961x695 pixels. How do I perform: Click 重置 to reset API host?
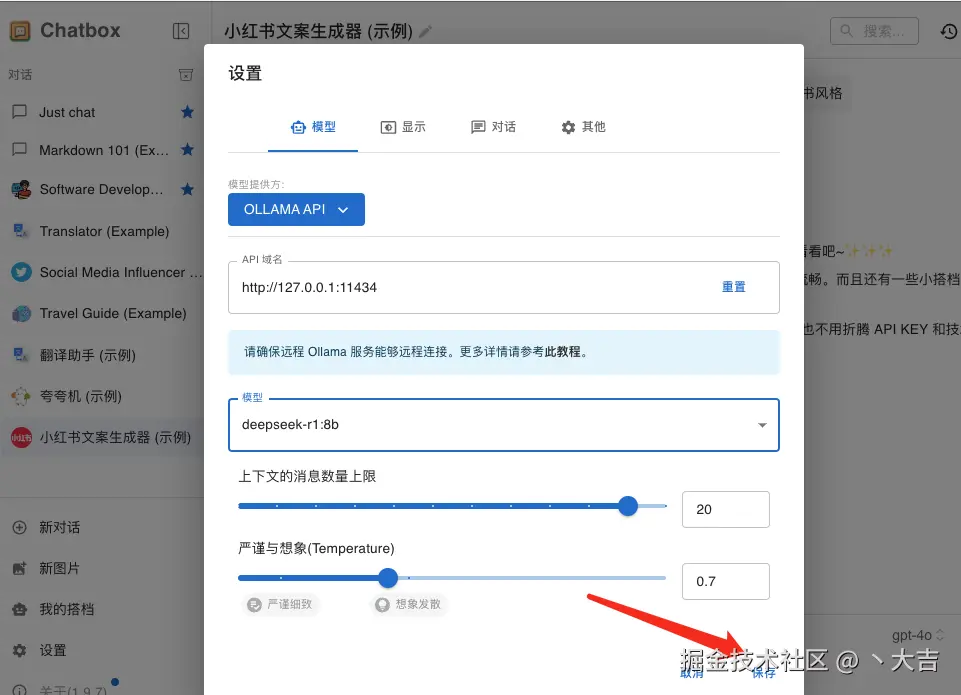click(x=733, y=287)
